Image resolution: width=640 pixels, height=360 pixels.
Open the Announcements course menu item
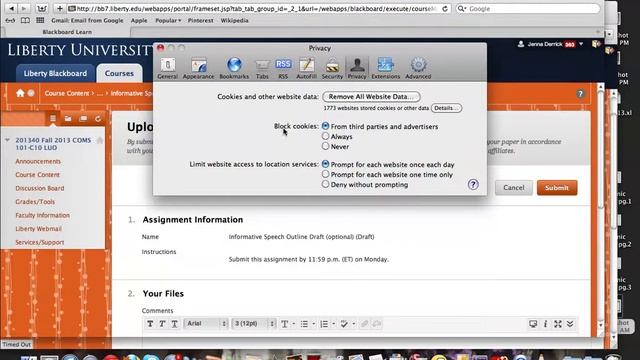(x=38, y=161)
